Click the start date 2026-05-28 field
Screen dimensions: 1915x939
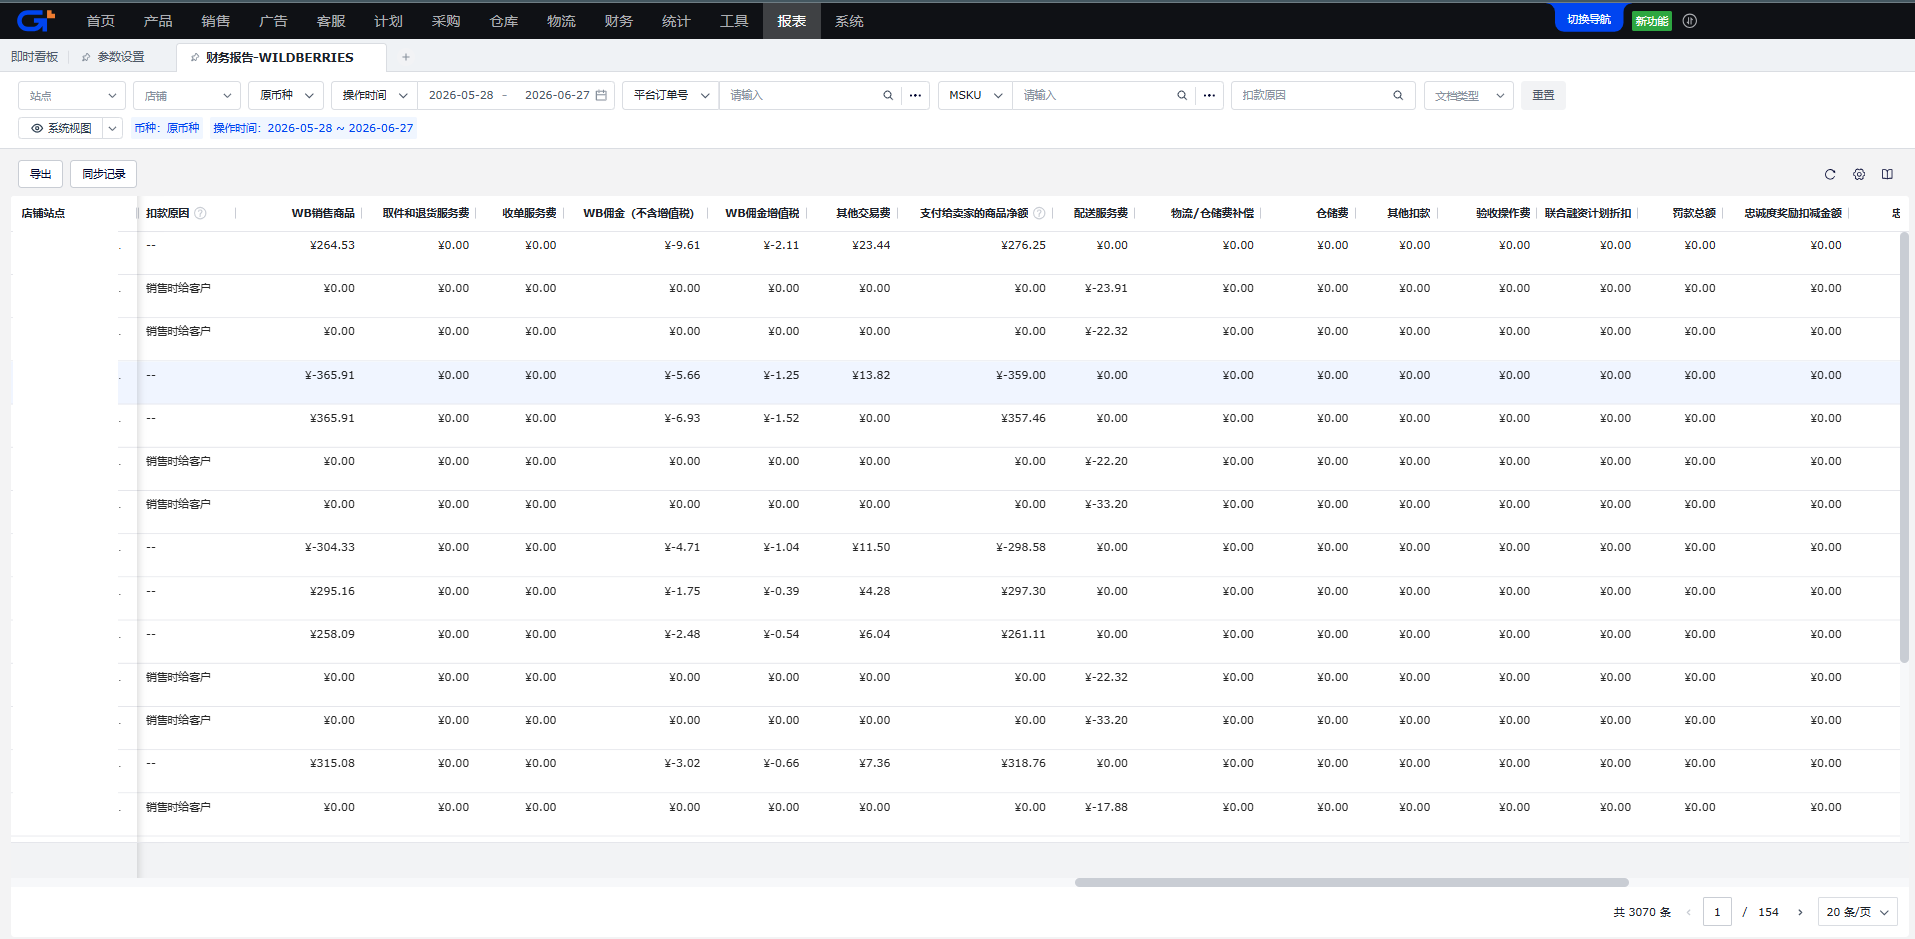(461, 95)
